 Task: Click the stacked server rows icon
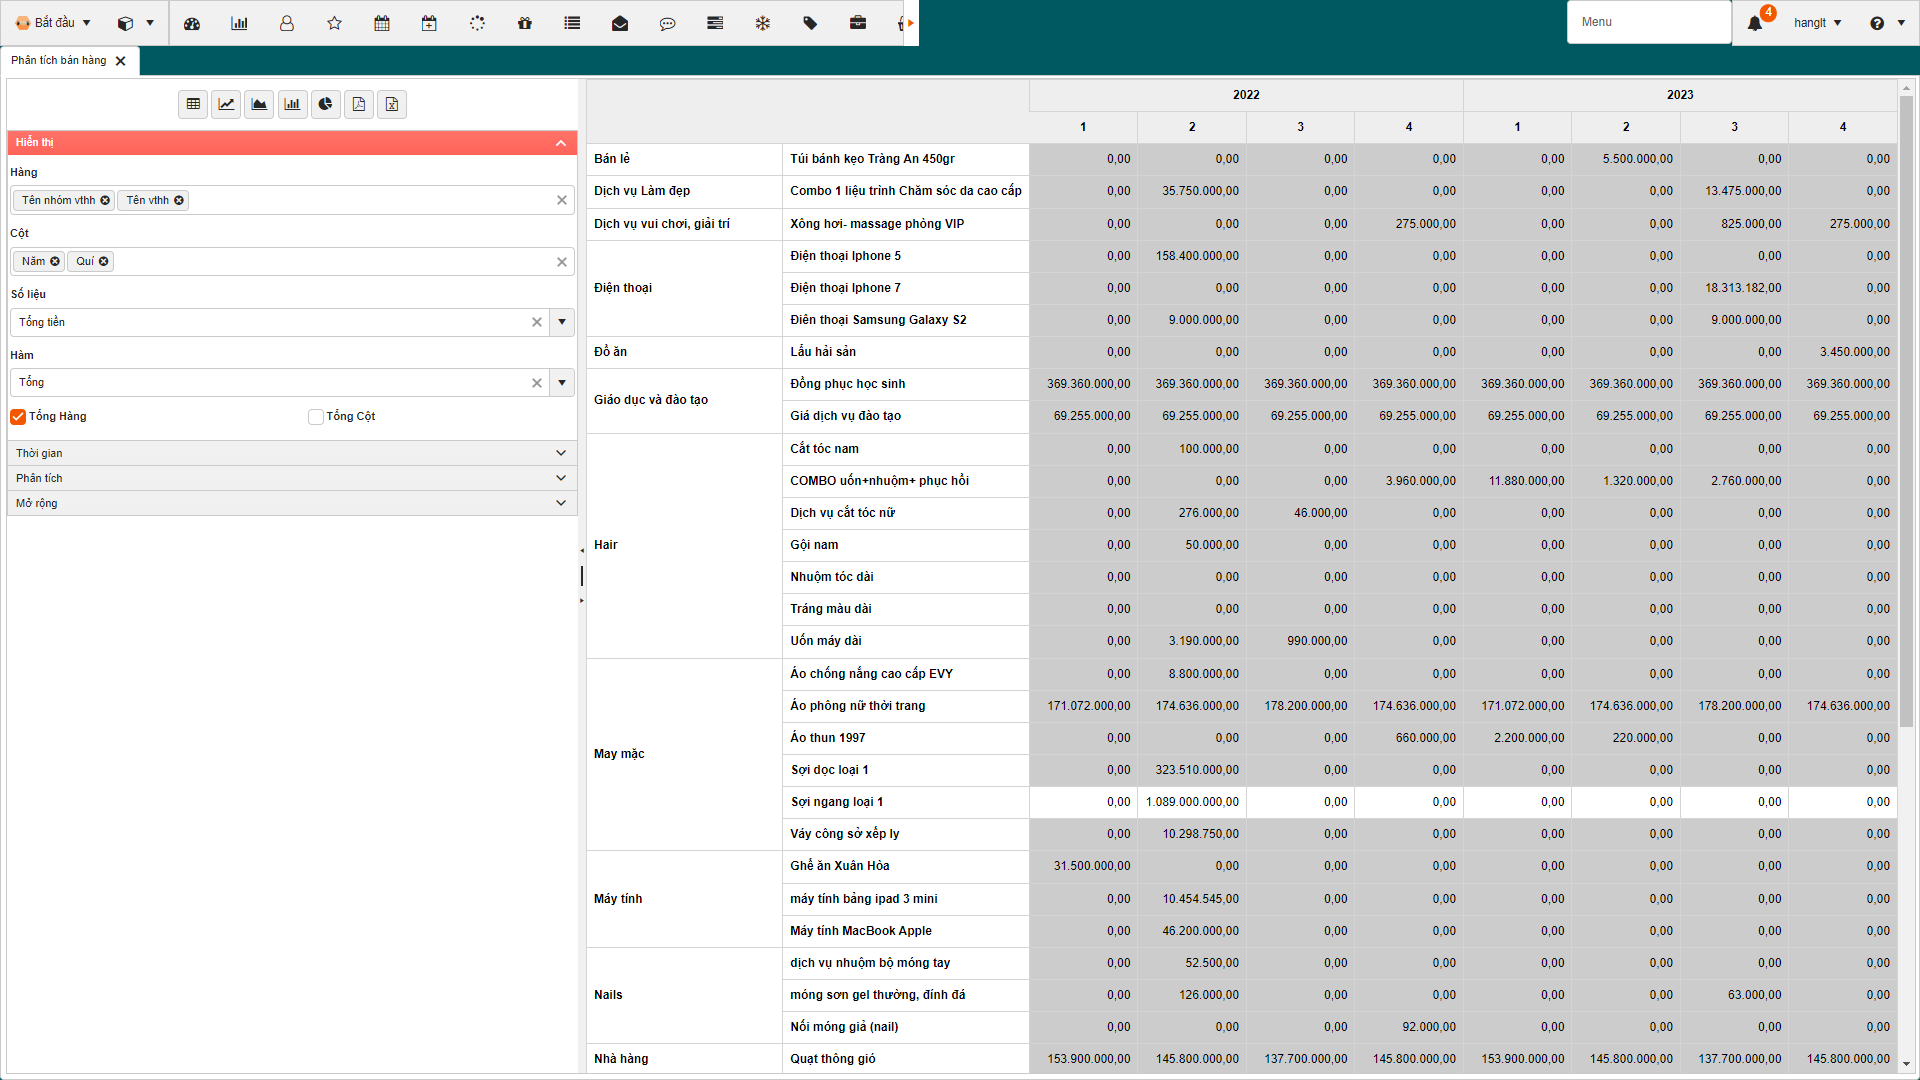coord(715,23)
